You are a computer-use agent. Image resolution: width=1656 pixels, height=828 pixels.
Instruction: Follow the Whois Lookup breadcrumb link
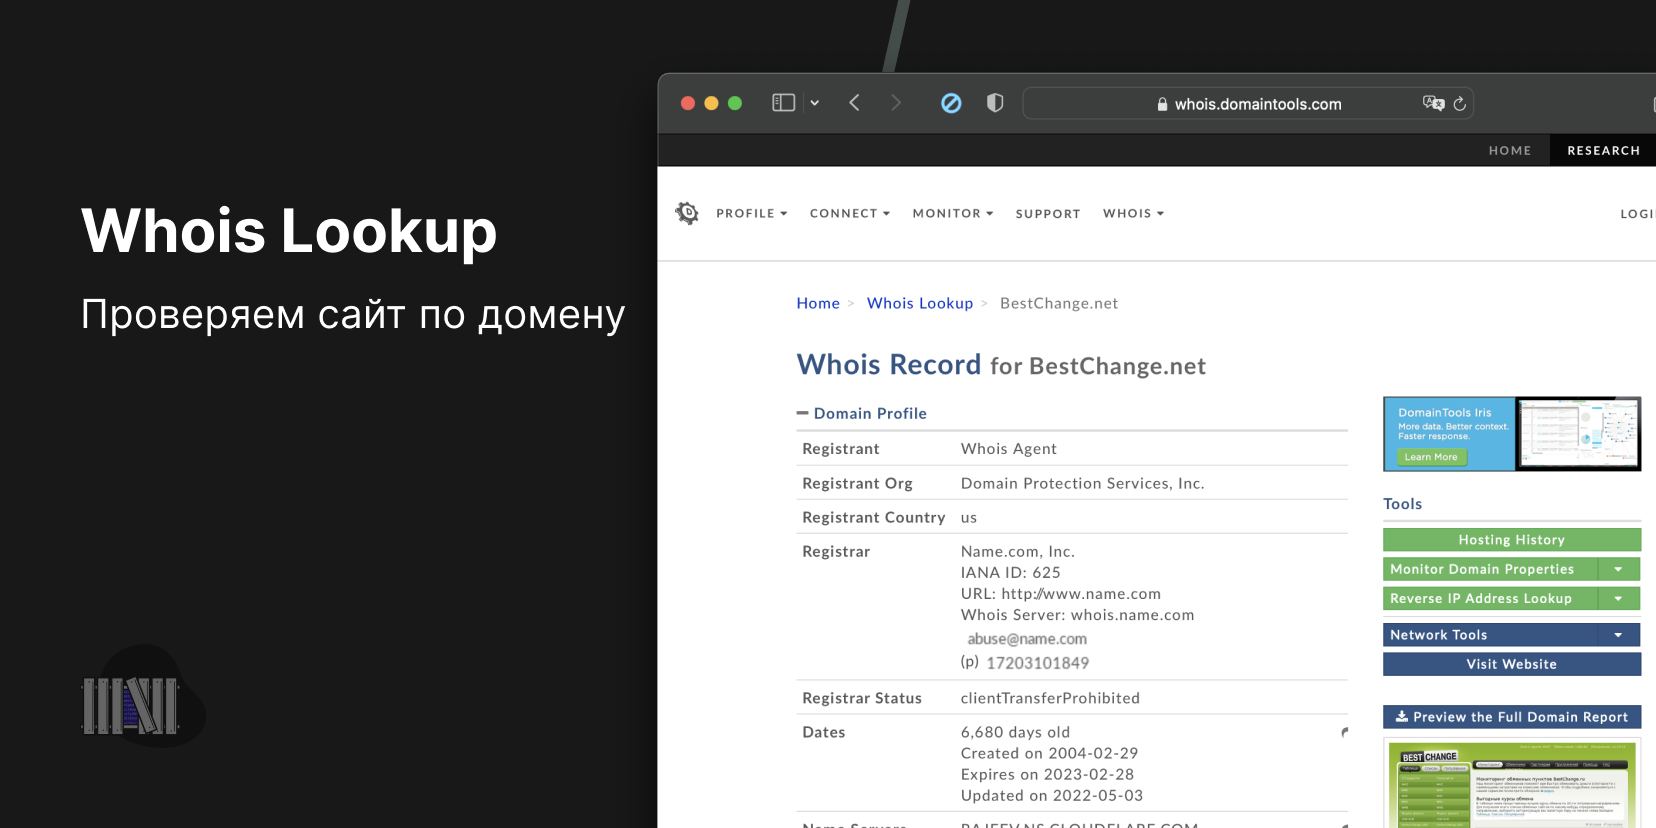pyautogui.click(x=920, y=303)
